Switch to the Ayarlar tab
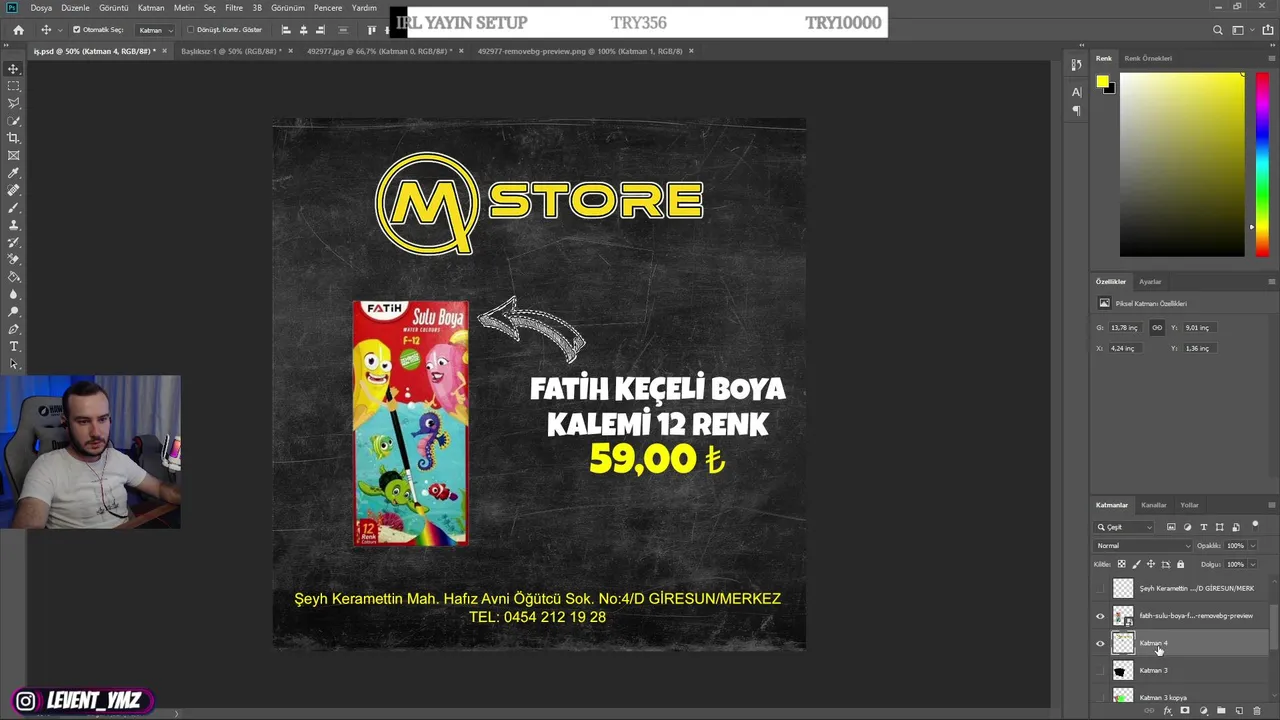 point(1150,281)
